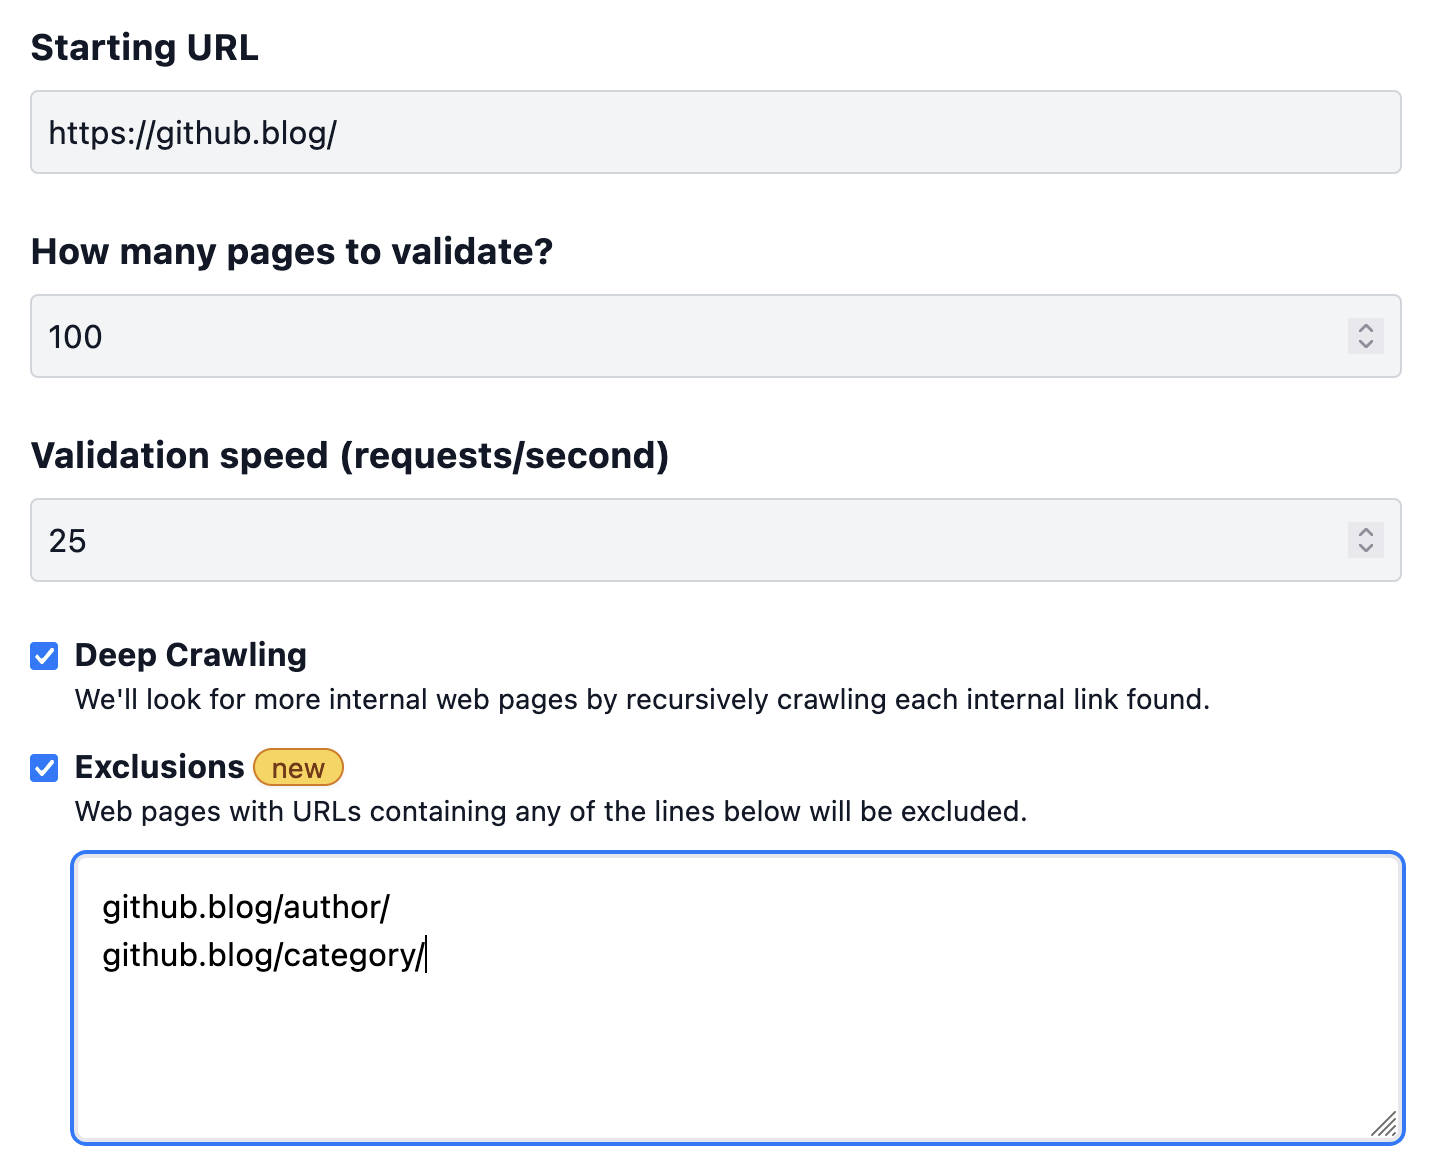This screenshot has height=1170, width=1430.
Task: Click the empty area in the exclusions textarea
Action: coord(738,1060)
